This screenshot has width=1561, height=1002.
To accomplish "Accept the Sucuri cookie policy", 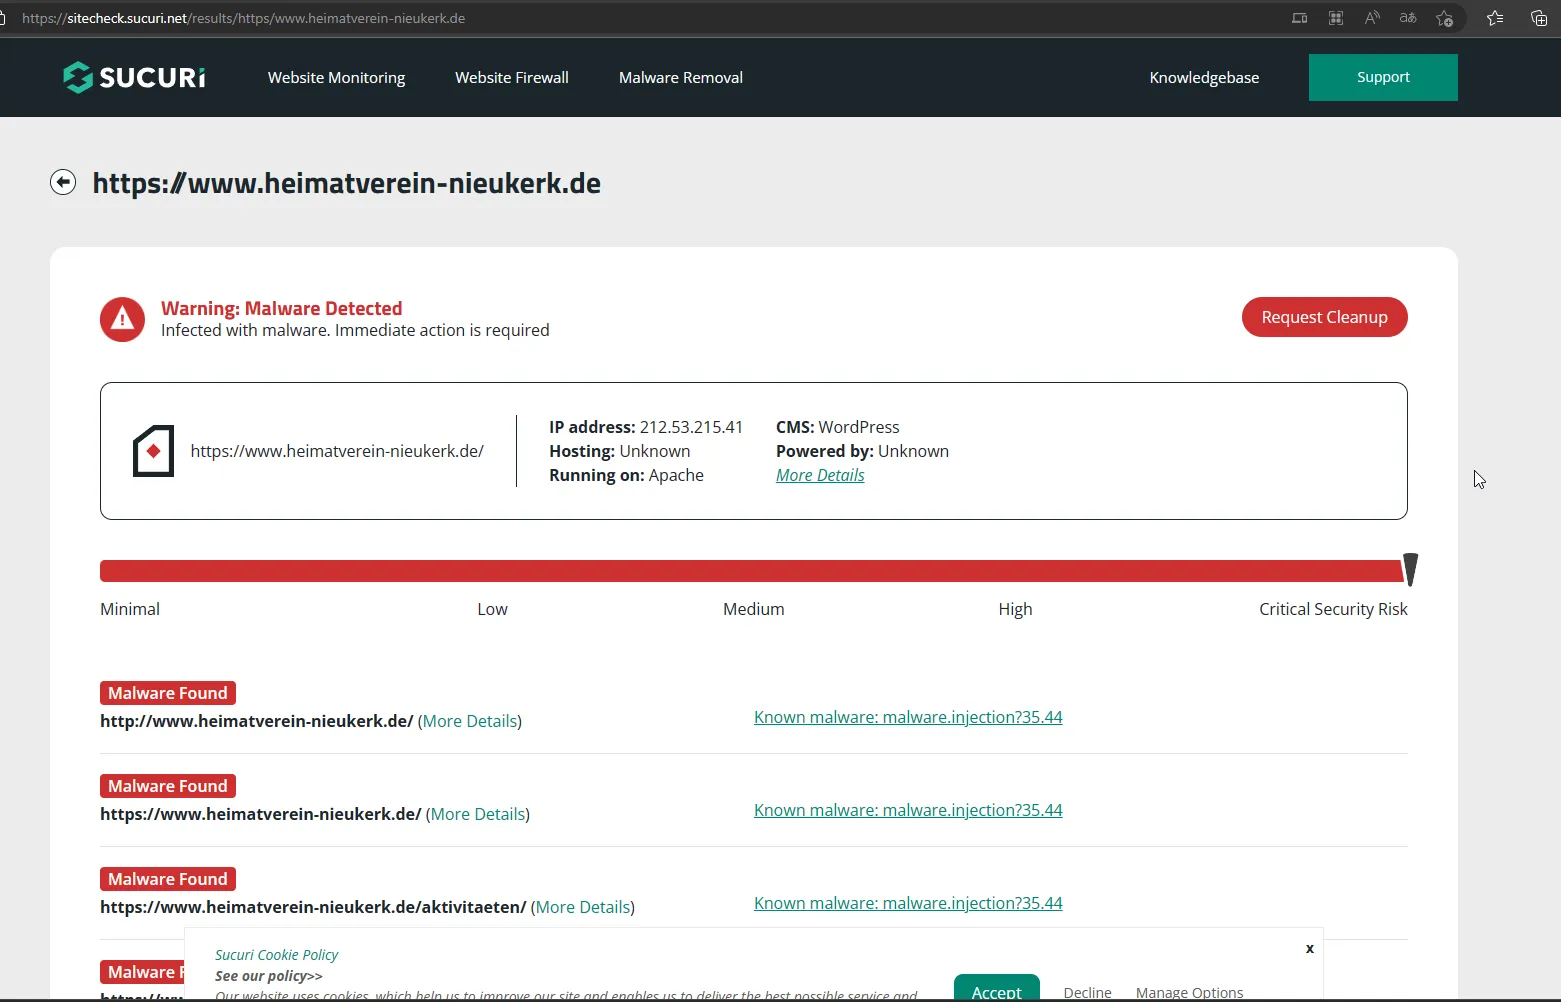I will pos(997,989).
